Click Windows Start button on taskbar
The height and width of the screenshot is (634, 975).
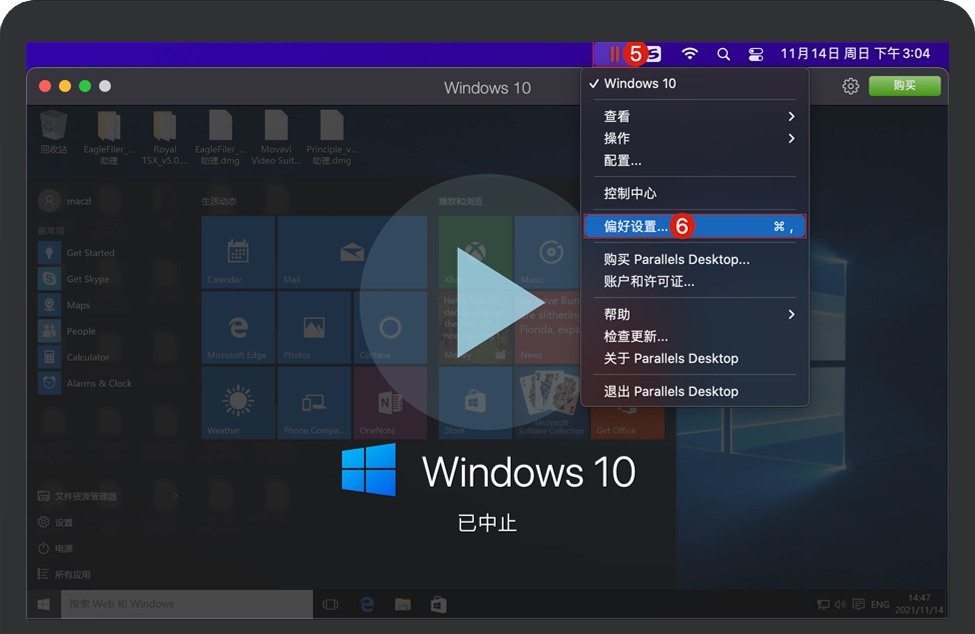coord(44,604)
